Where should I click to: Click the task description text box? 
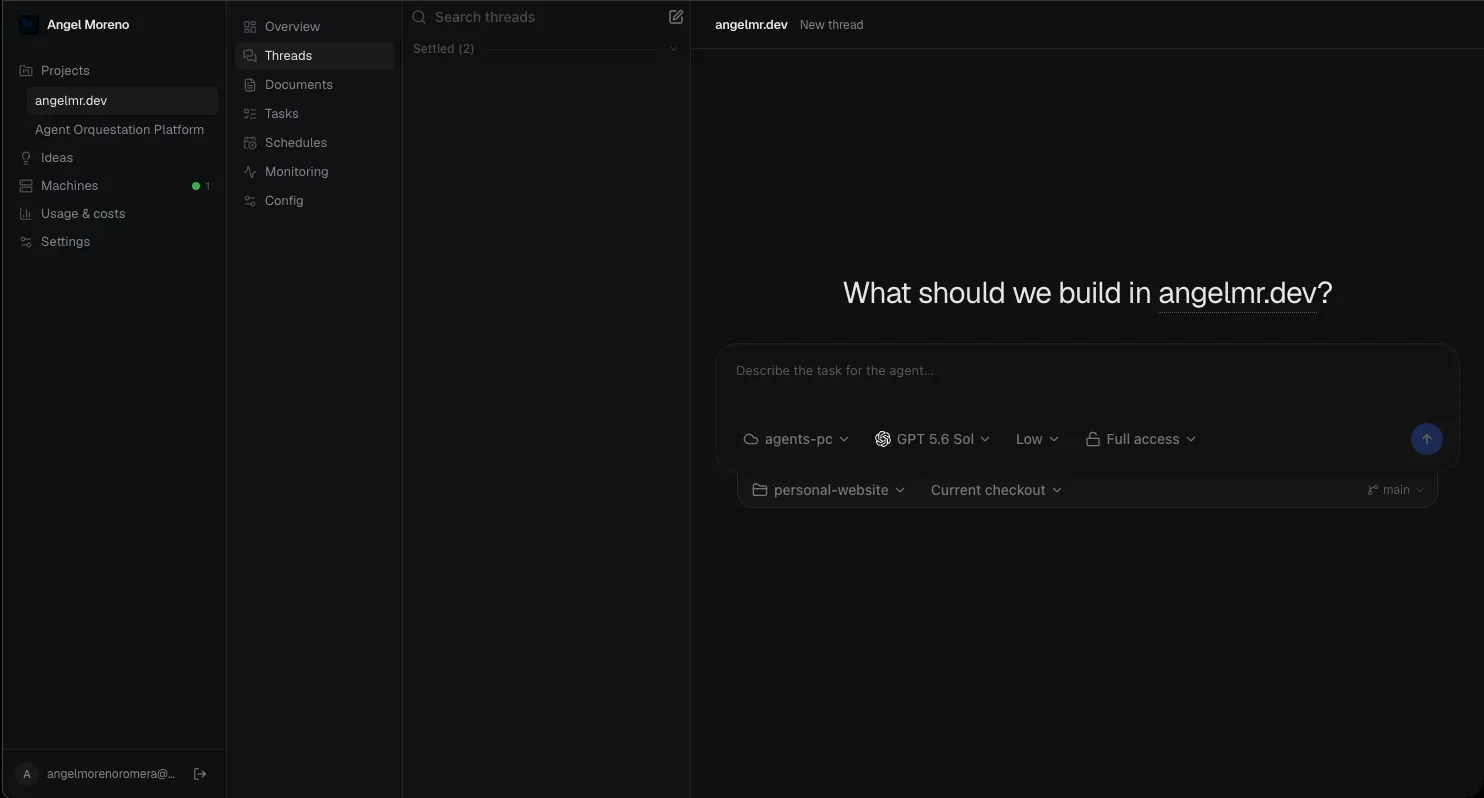1087,381
